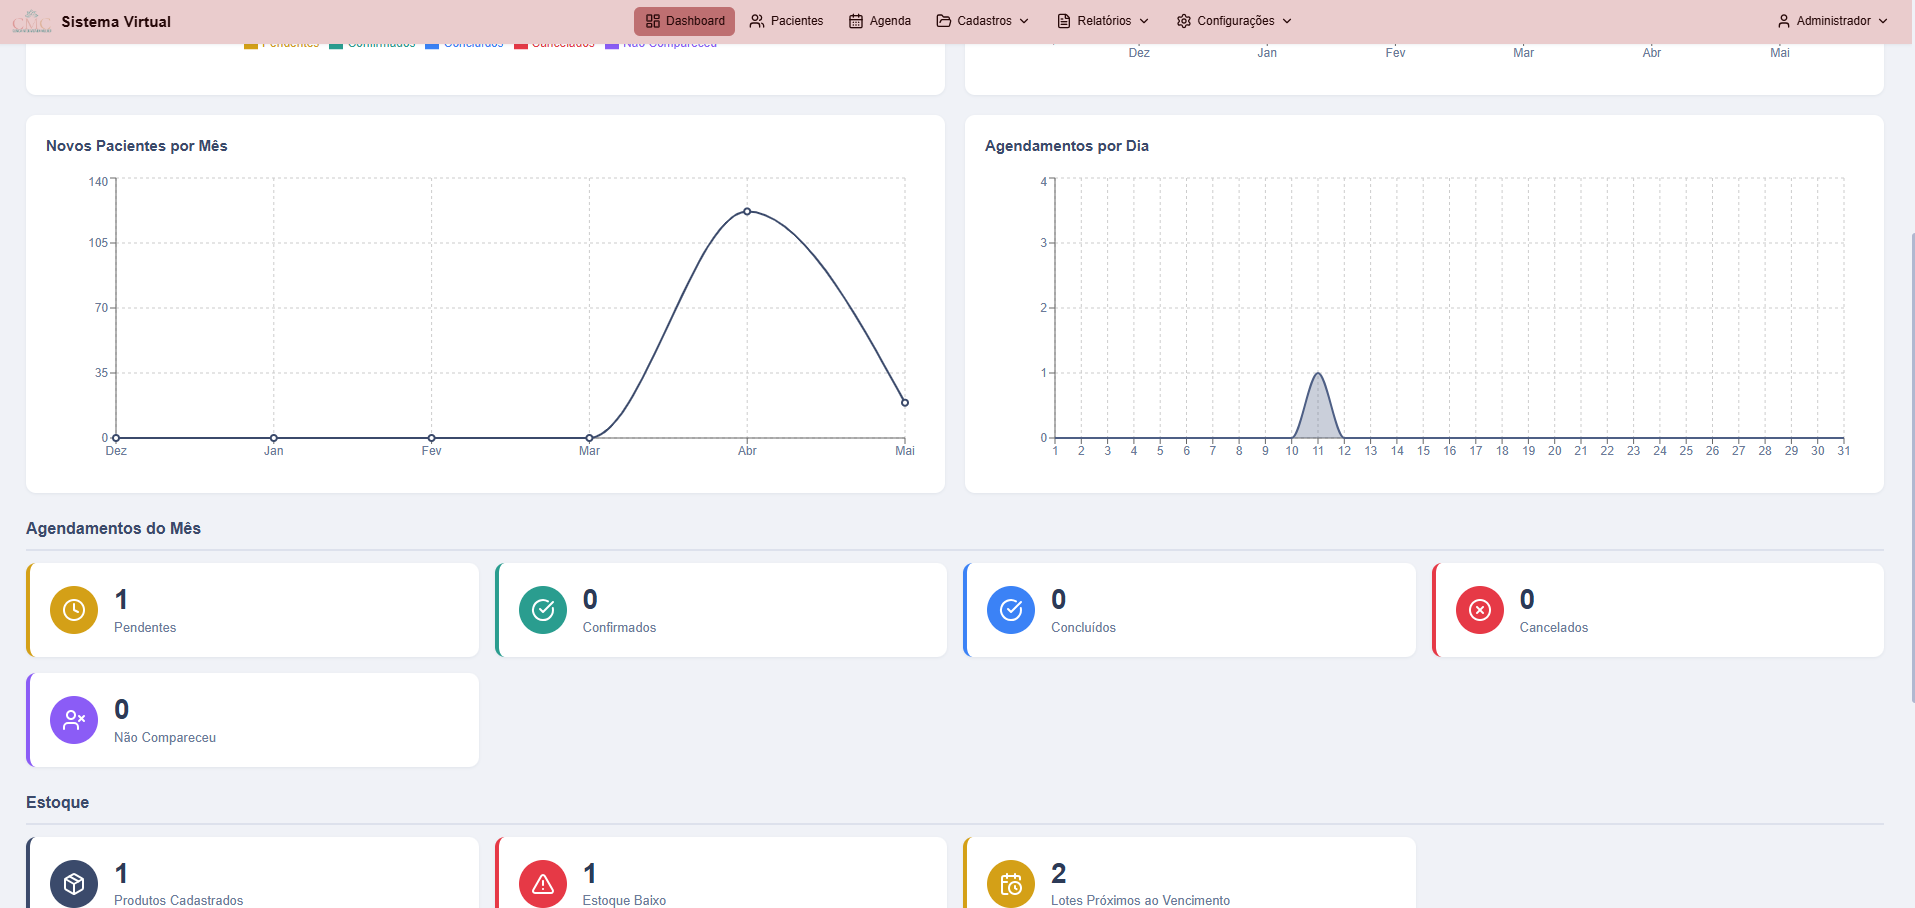Click the 140 y-axis label
1915x908 pixels.
pyautogui.click(x=98, y=182)
